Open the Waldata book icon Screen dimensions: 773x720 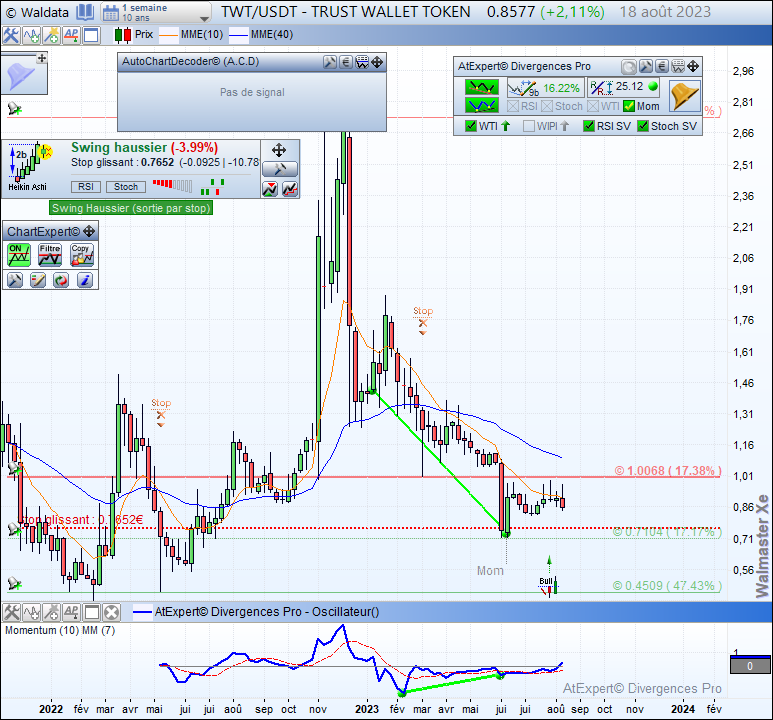tap(85, 12)
